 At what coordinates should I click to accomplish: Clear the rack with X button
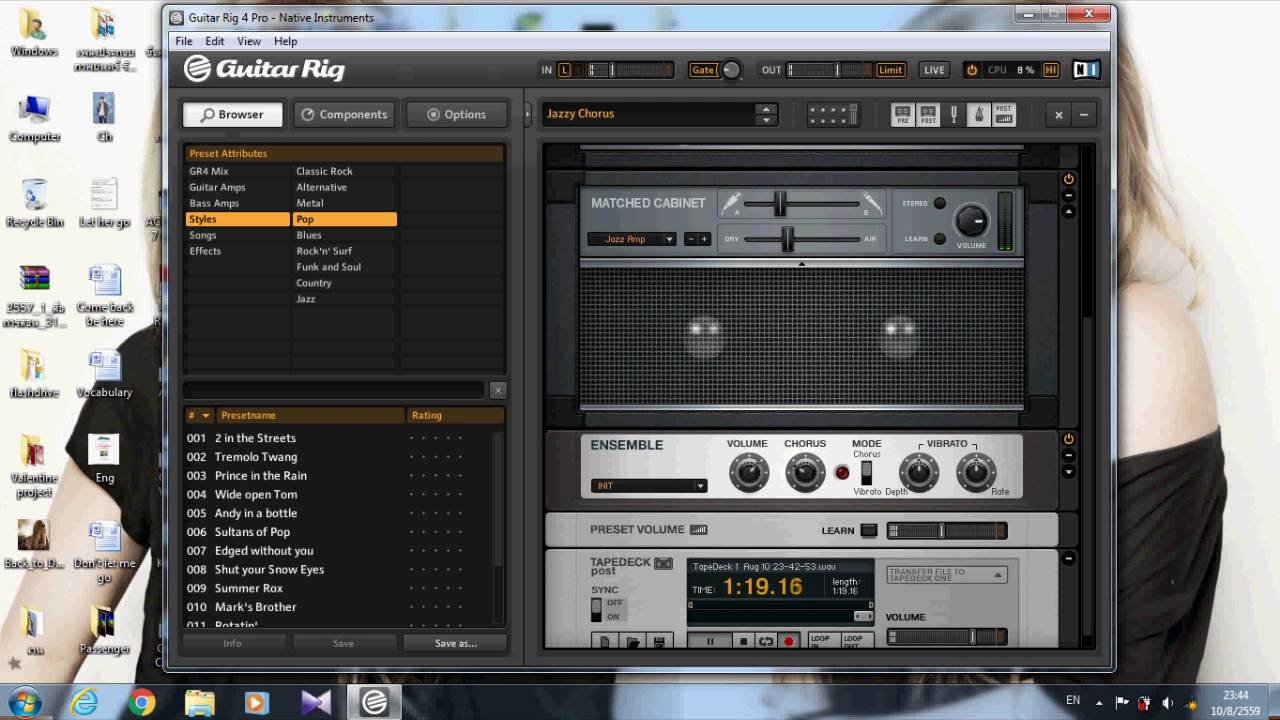(x=1059, y=115)
